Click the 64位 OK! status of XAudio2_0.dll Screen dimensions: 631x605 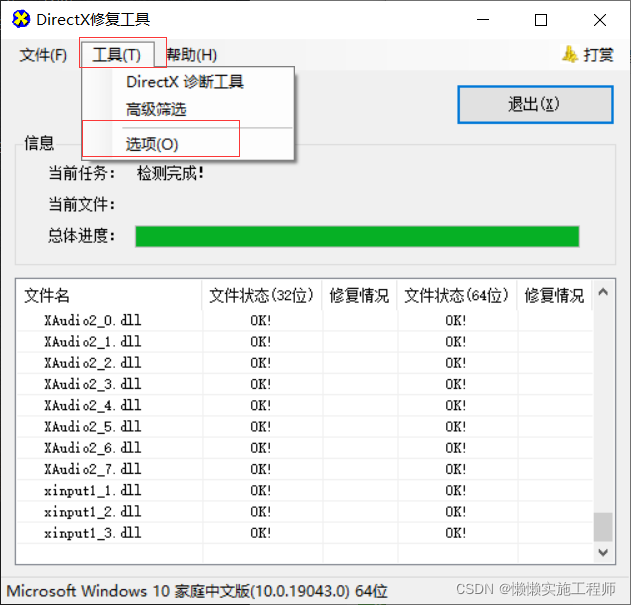click(x=456, y=321)
